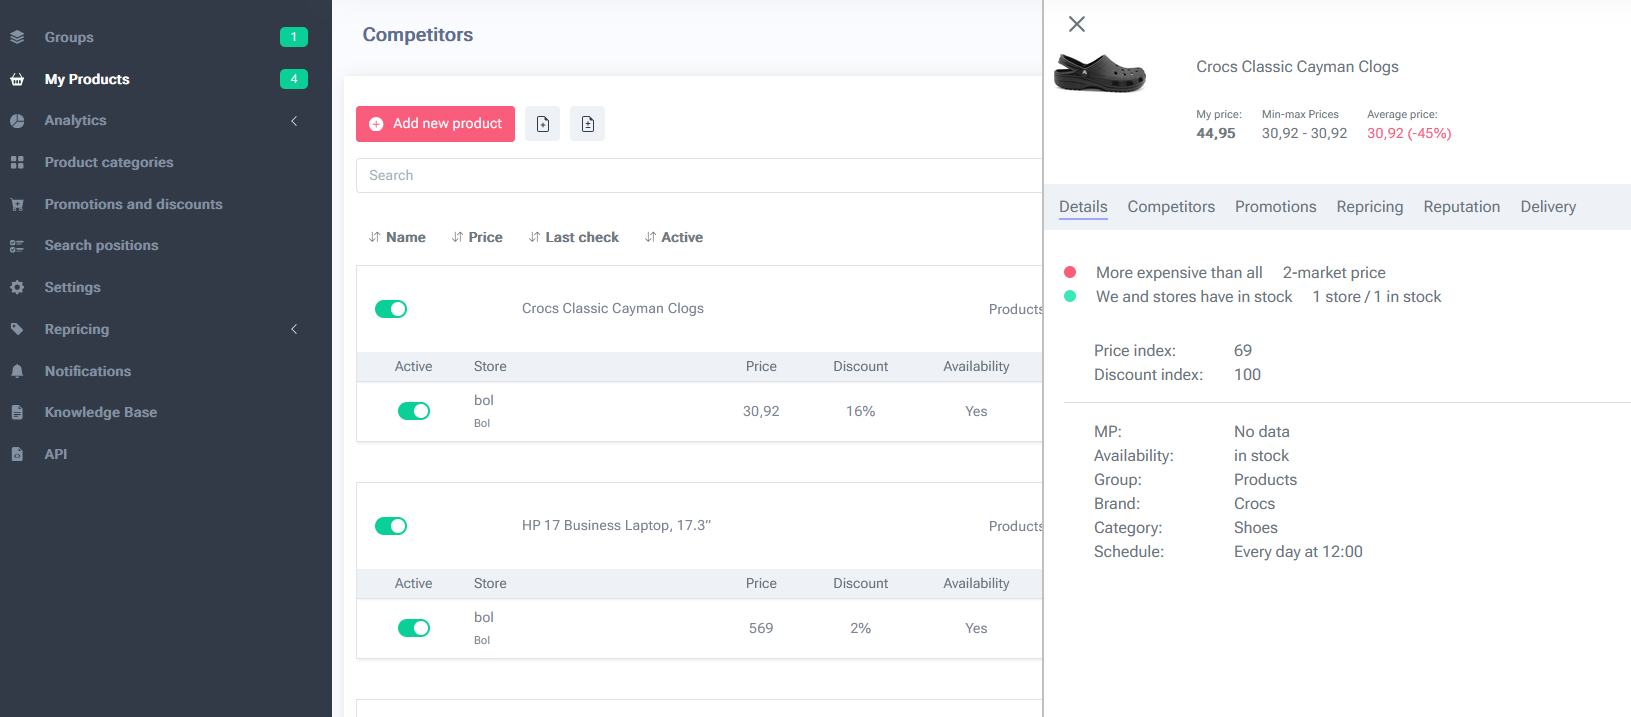Click the Analytics pie chart icon
1631x717 pixels.
click(x=17, y=121)
